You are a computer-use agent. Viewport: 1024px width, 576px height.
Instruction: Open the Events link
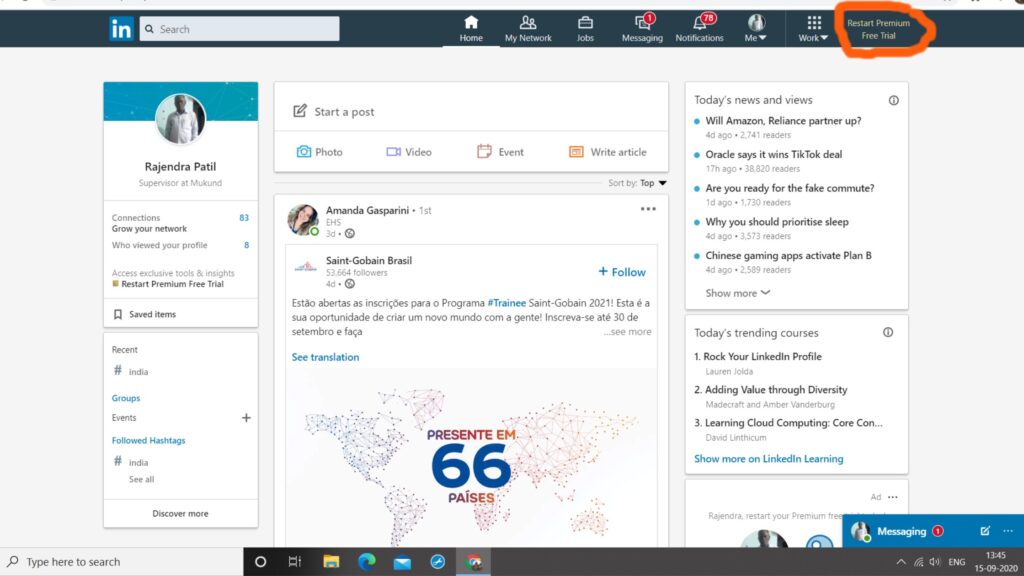[123, 417]
